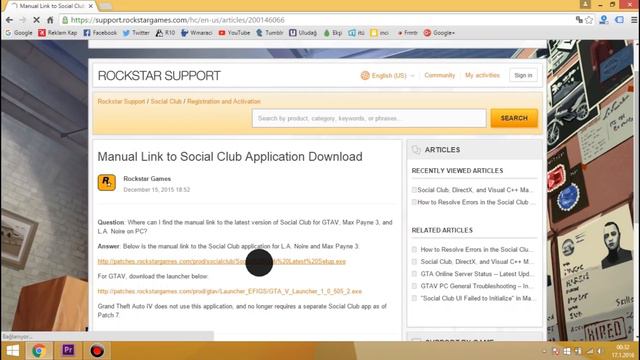Click the Sign in button
This screenshot has height=360, width=640.
click(523, 75)
